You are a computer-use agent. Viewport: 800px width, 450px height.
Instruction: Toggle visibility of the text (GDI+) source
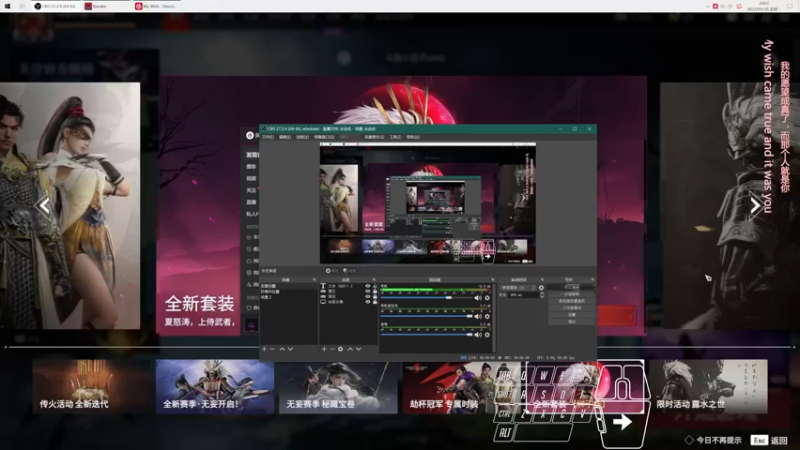tap(367, 286)
